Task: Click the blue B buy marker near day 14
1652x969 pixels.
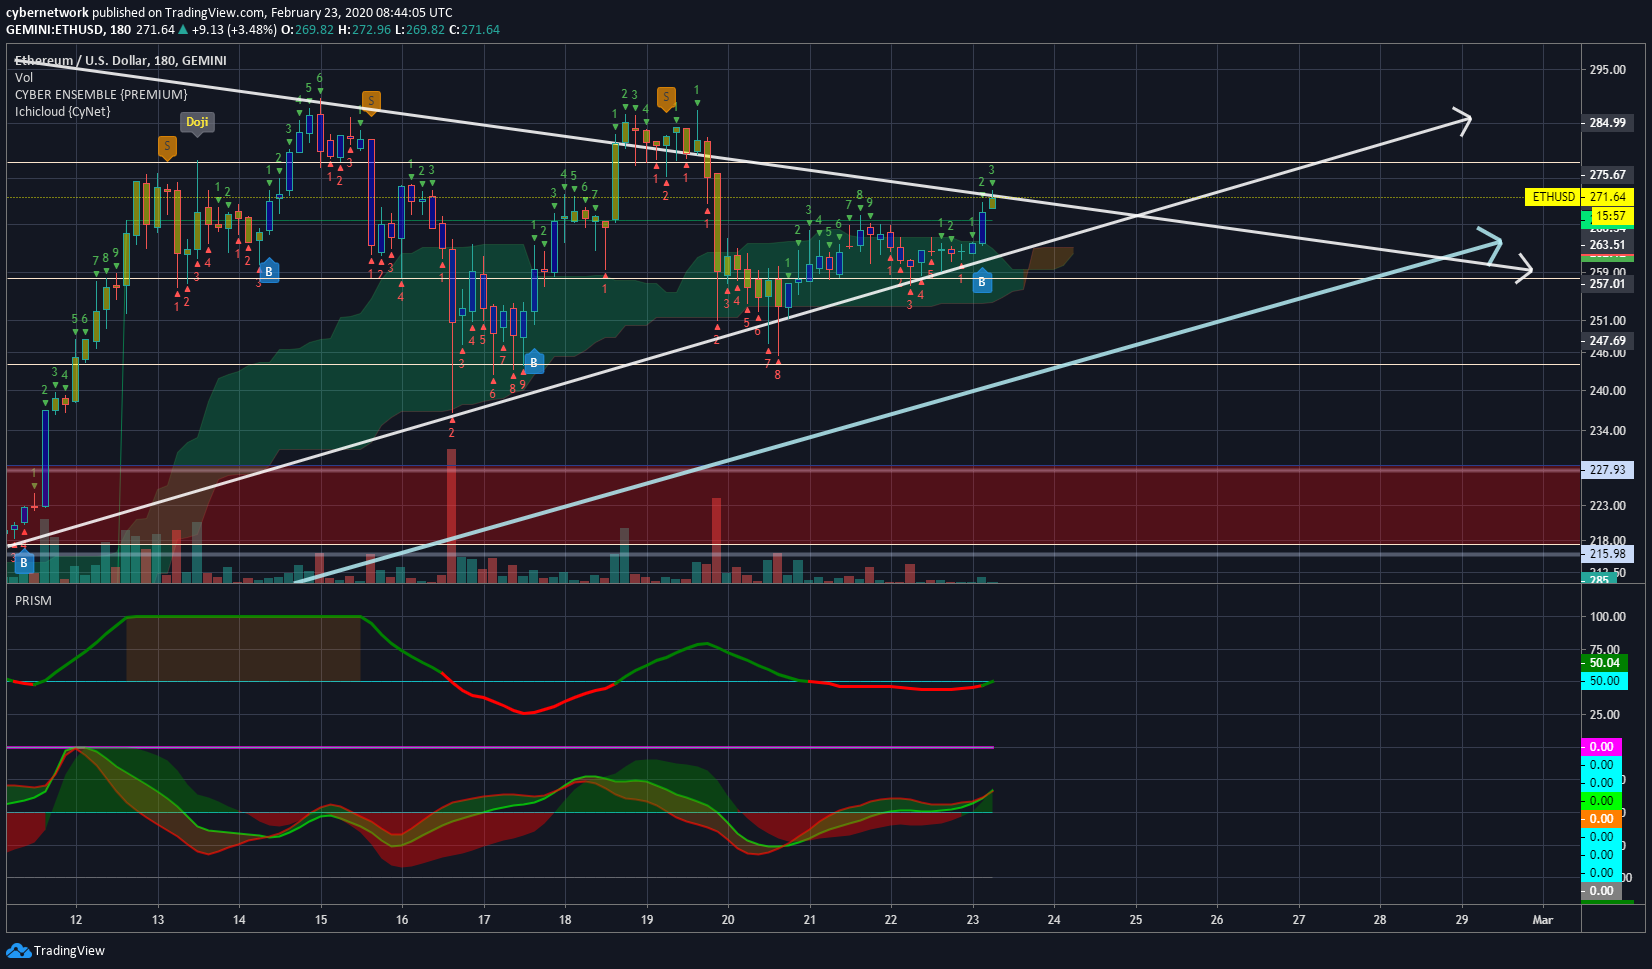Action: 268,271
